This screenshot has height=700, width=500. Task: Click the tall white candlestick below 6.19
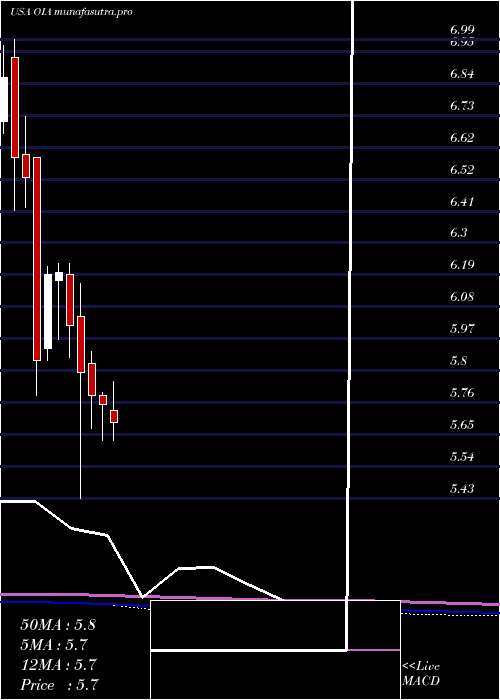pyautogui.click(x=48, y=311)
